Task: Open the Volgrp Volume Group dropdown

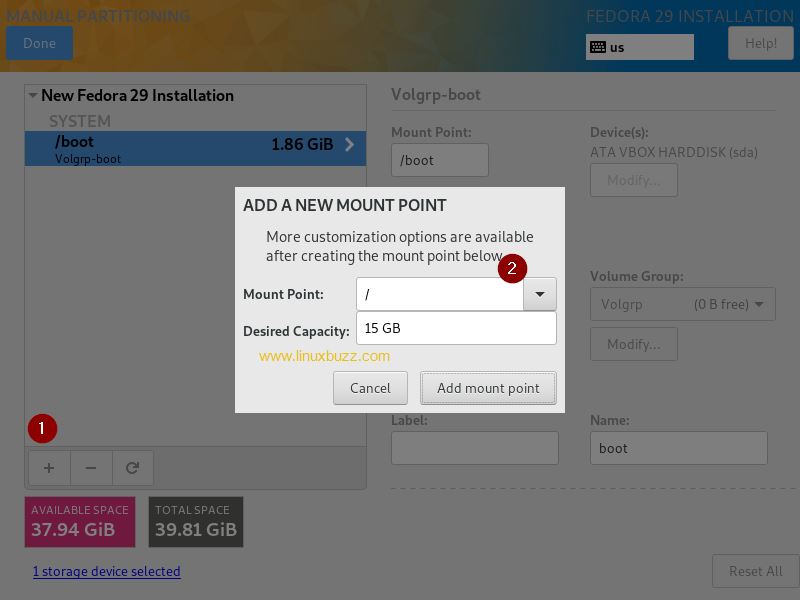Action: coord(683,304)
